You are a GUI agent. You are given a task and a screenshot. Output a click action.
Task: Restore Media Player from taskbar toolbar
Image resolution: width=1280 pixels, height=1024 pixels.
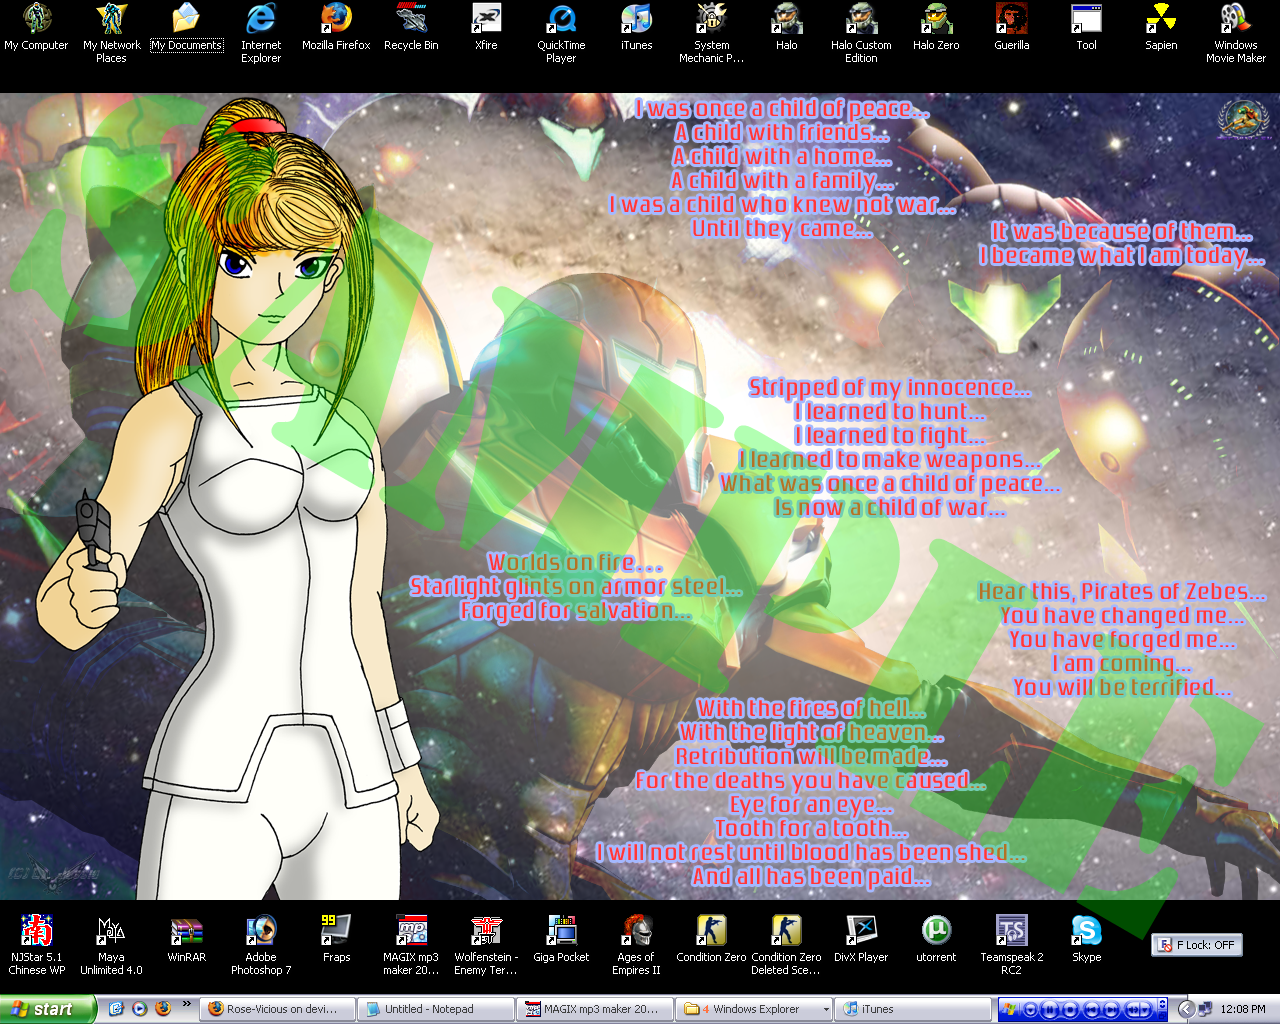(x=1162, y=1016)
